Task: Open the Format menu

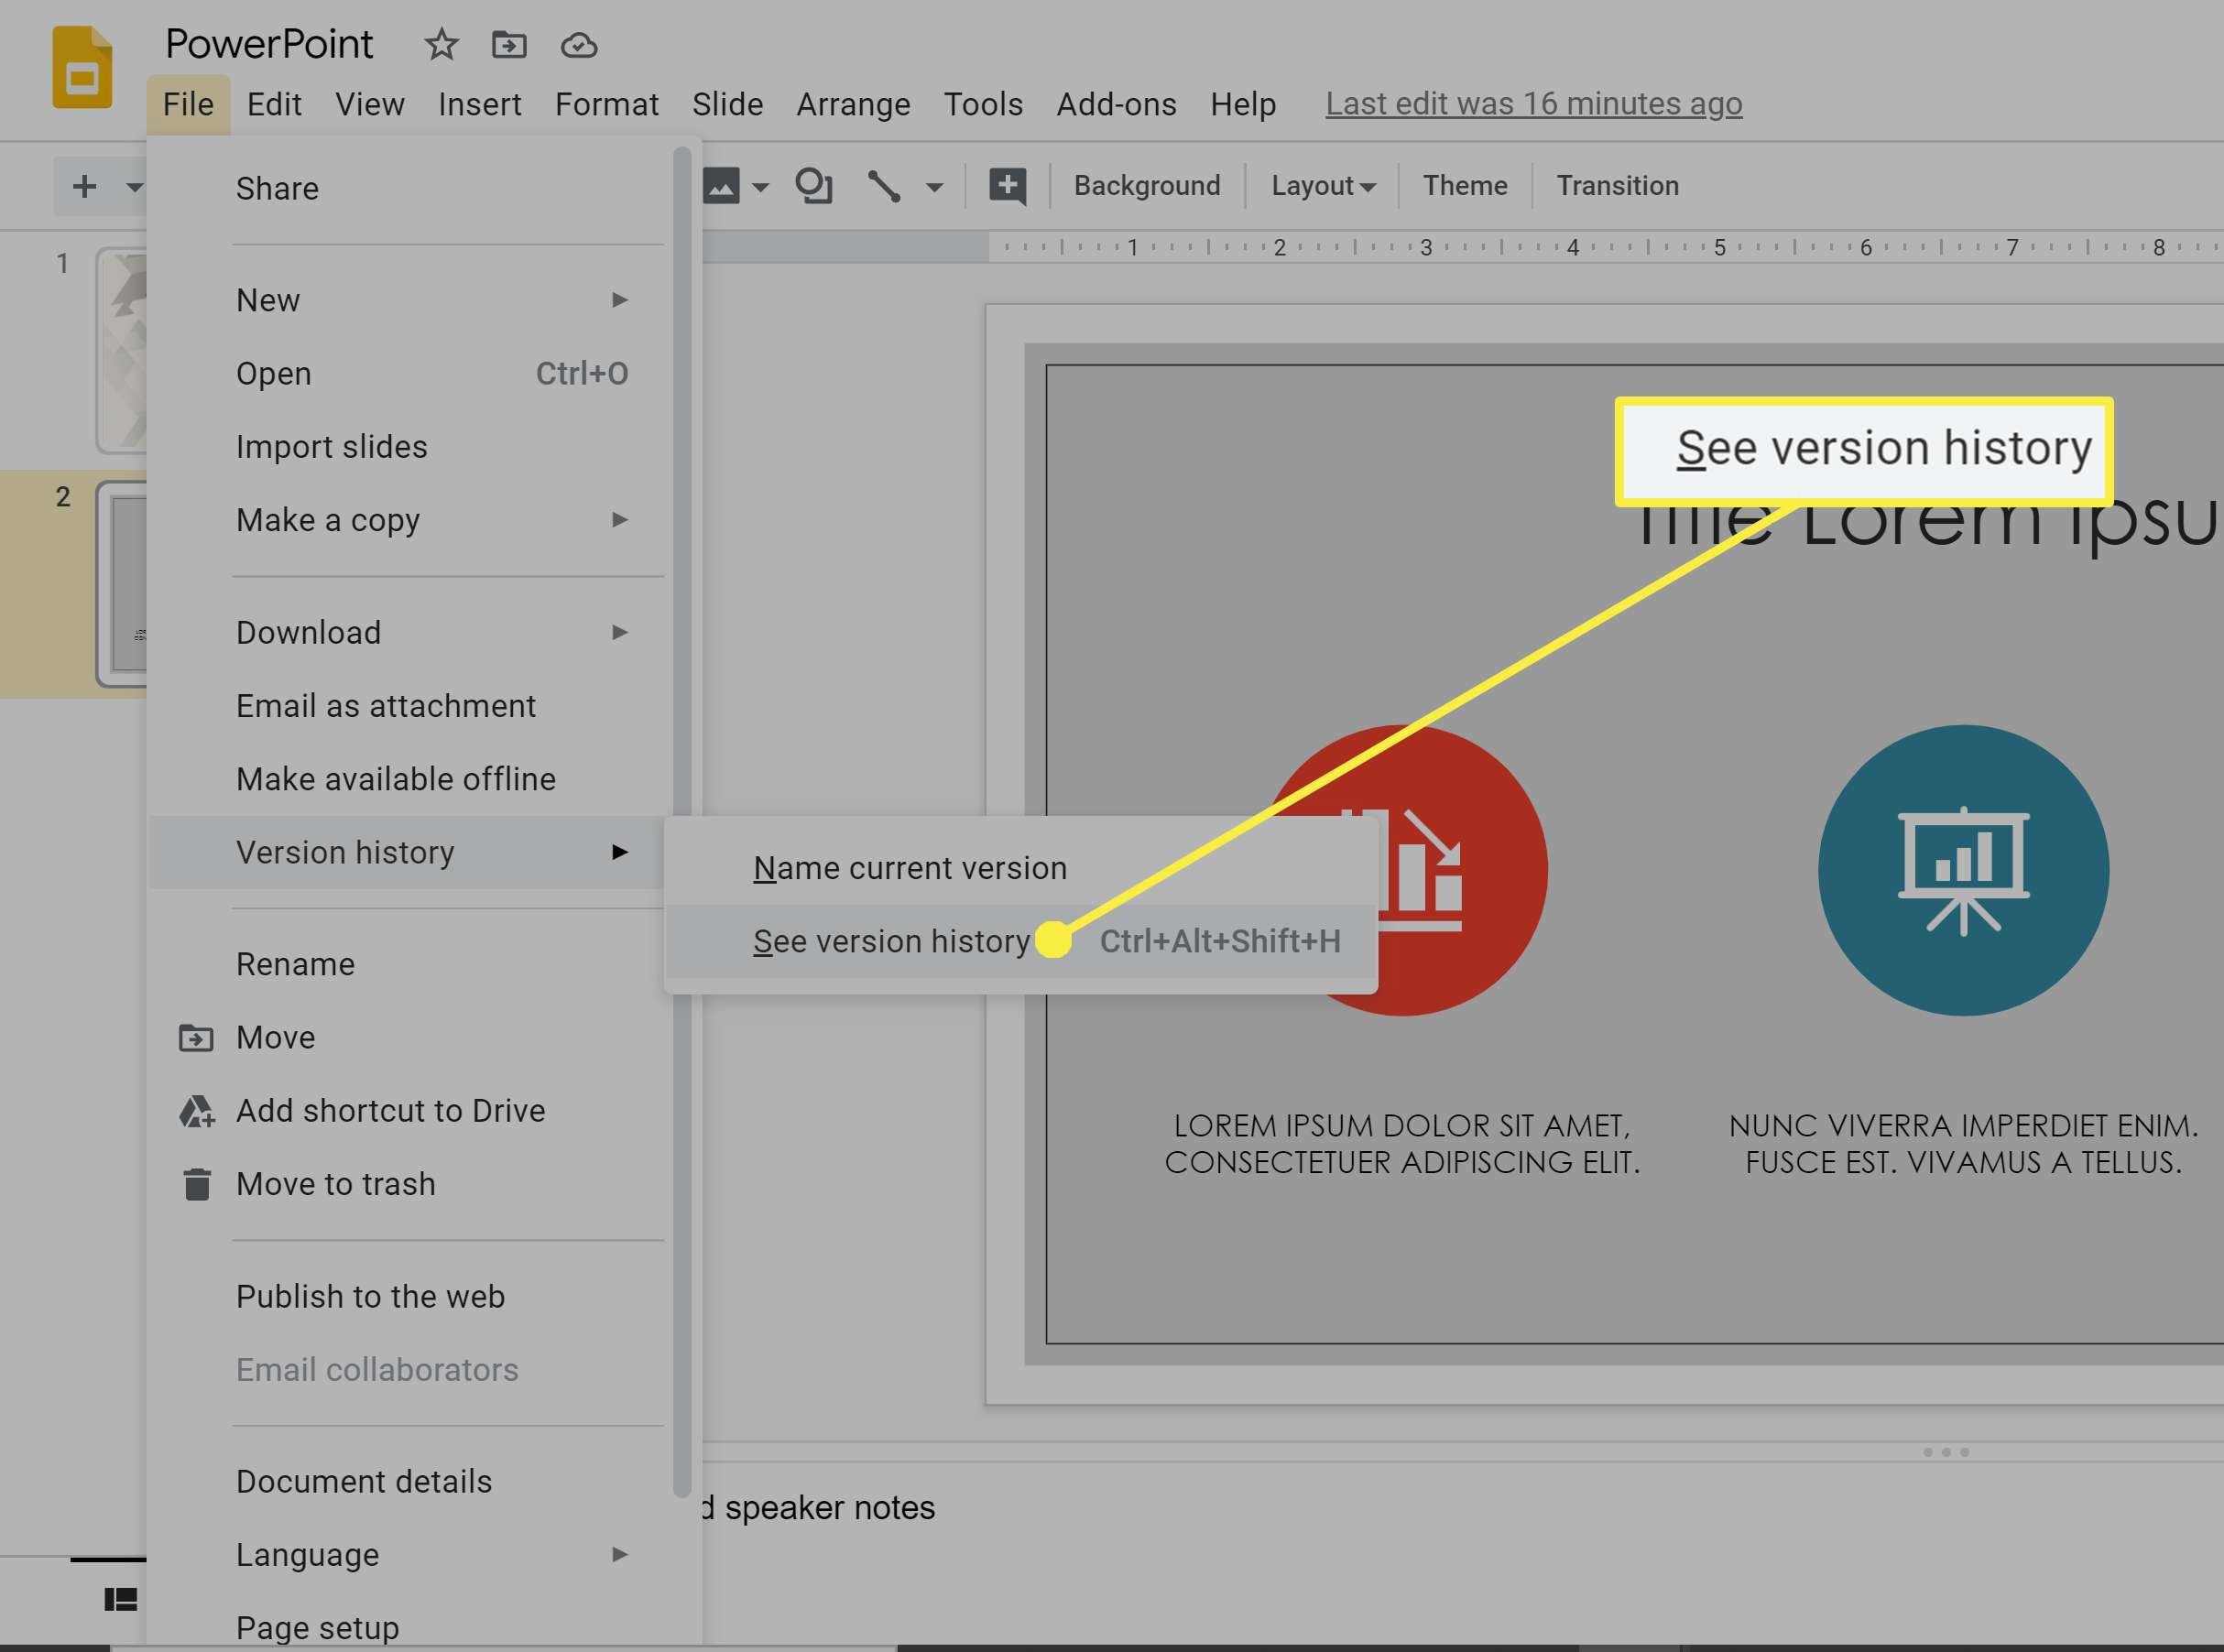Action: (x=606, y=104)
